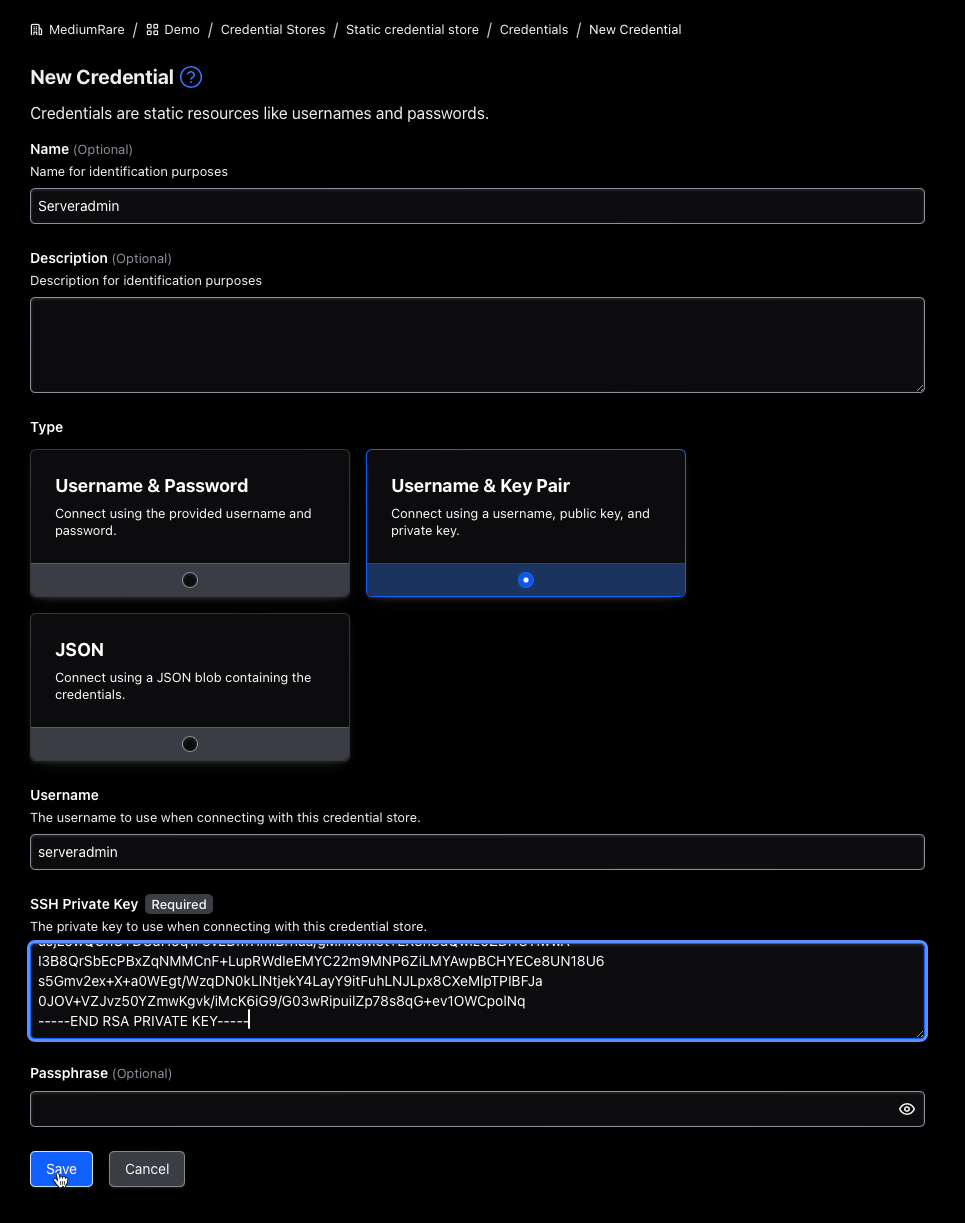Choose the JSON credential type radio button
The width and height of the screenshot is (965, 1223).
pyautogui.click(x=190, y=744)
